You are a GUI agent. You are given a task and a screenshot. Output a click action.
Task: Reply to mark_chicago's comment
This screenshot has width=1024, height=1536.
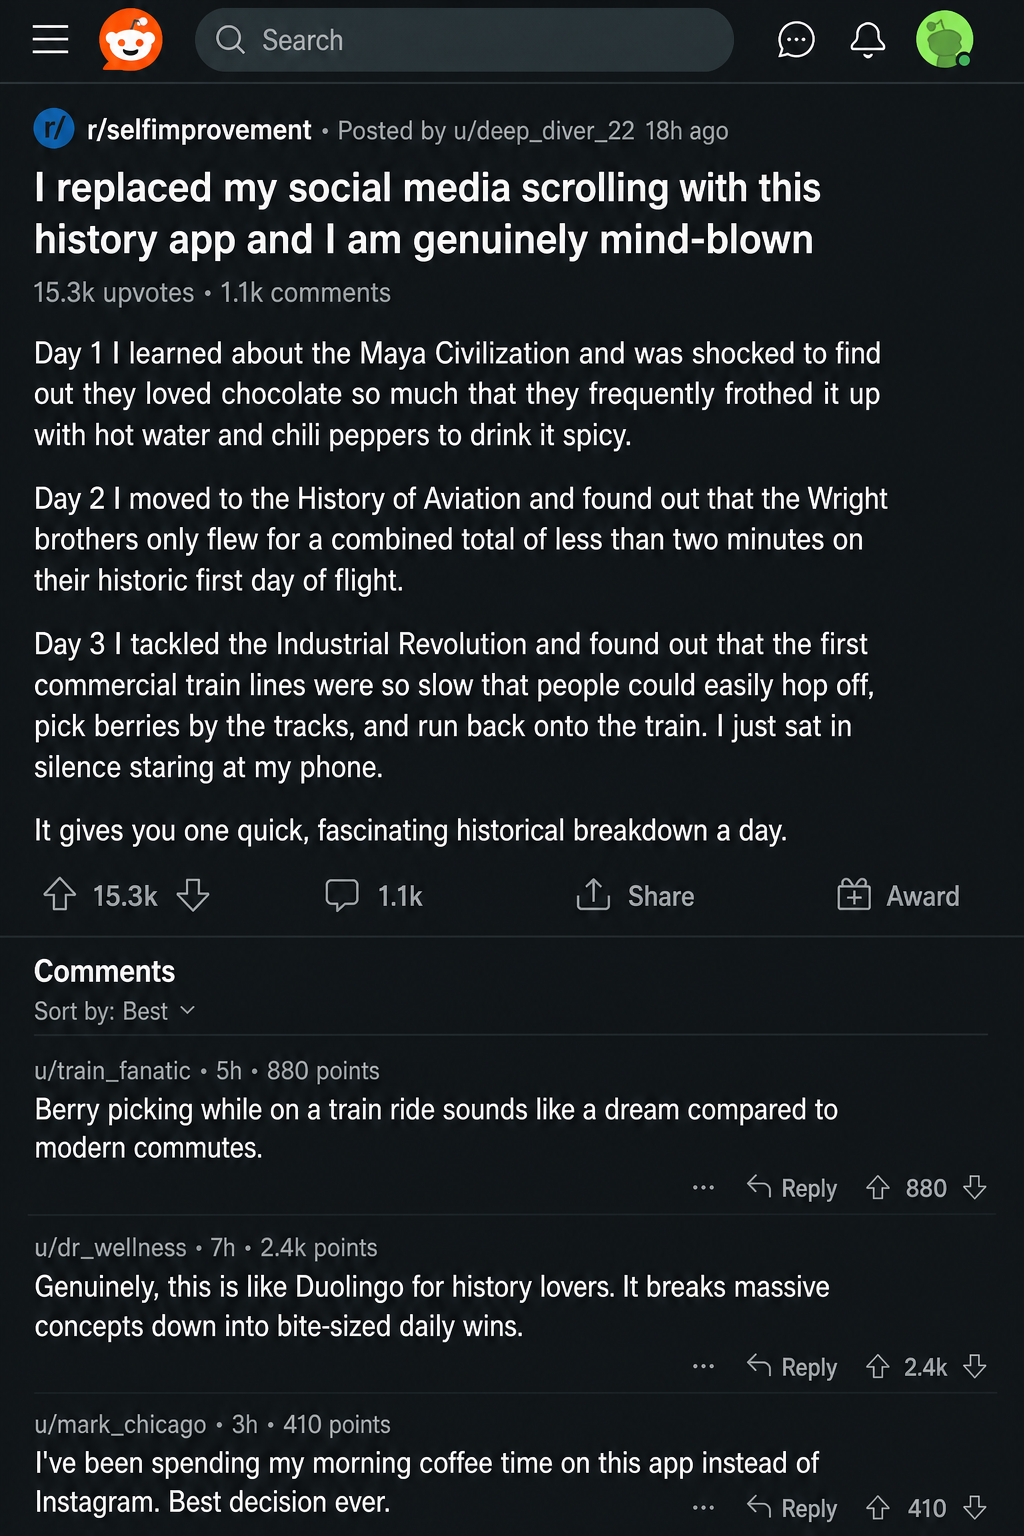[x=792, y=1507]
